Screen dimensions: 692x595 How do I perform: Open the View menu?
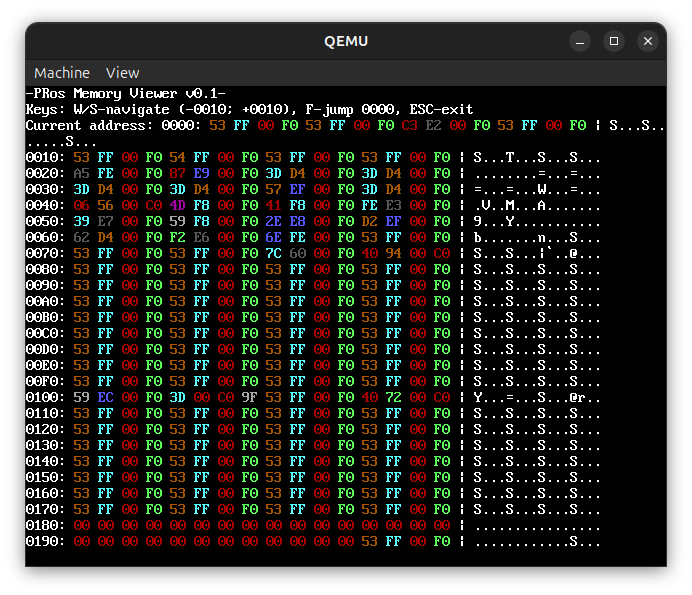click(x=122, y=73)
